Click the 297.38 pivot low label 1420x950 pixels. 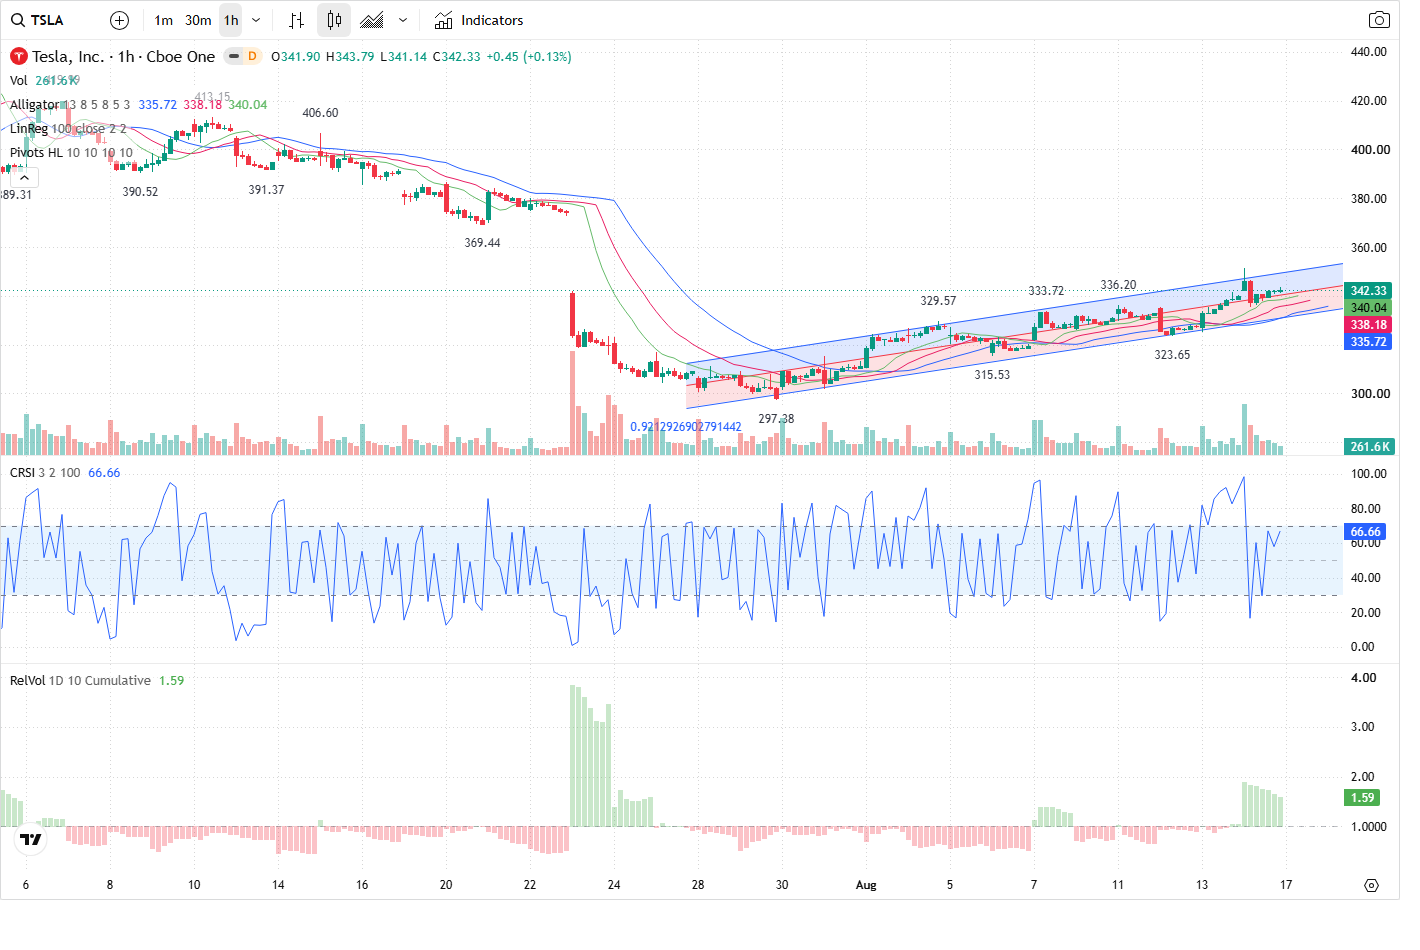776,419
